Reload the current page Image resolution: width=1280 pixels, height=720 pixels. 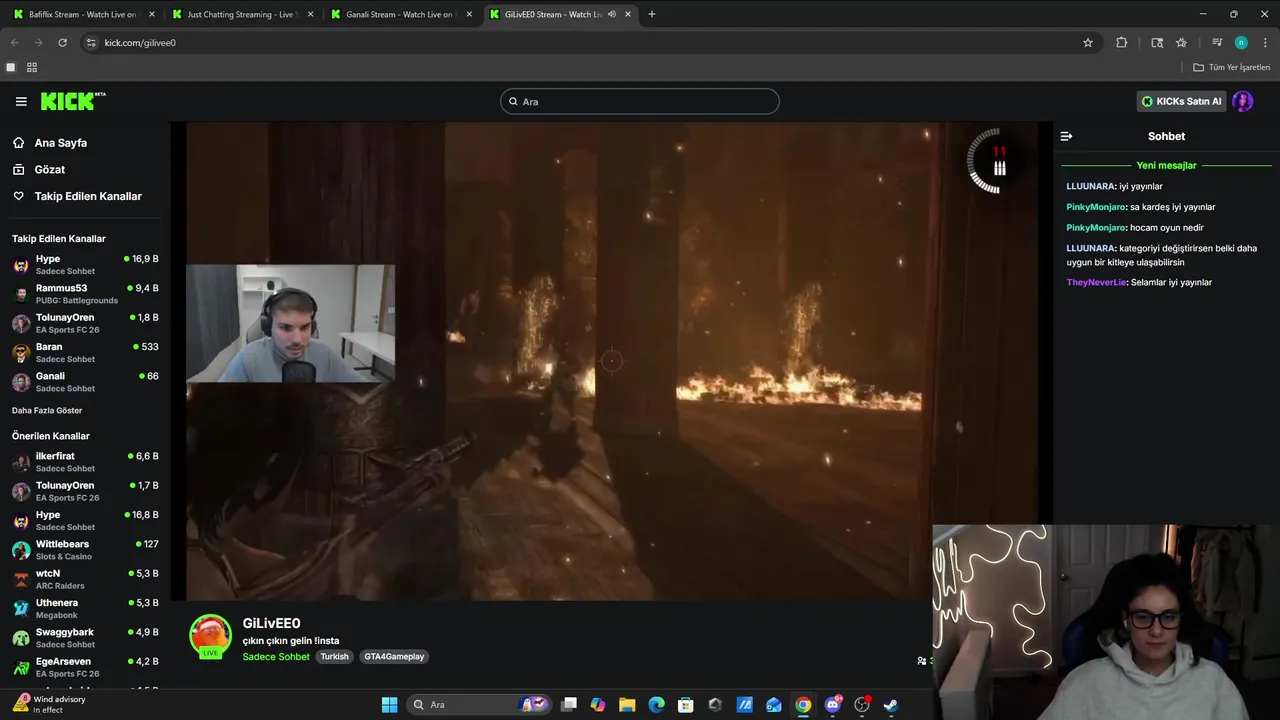pos(62,43)
